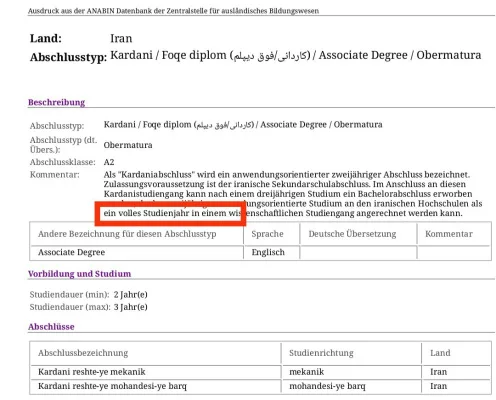Screen dimensions: 496x400
Task: Click the 'Studienrichtung' column header
Action: [321, 353]
